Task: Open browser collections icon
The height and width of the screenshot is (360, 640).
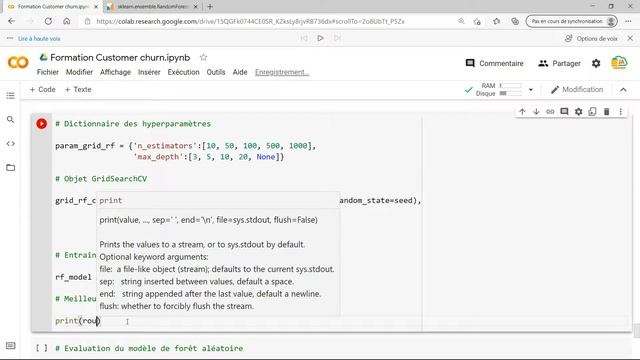Action: (515, 21)
